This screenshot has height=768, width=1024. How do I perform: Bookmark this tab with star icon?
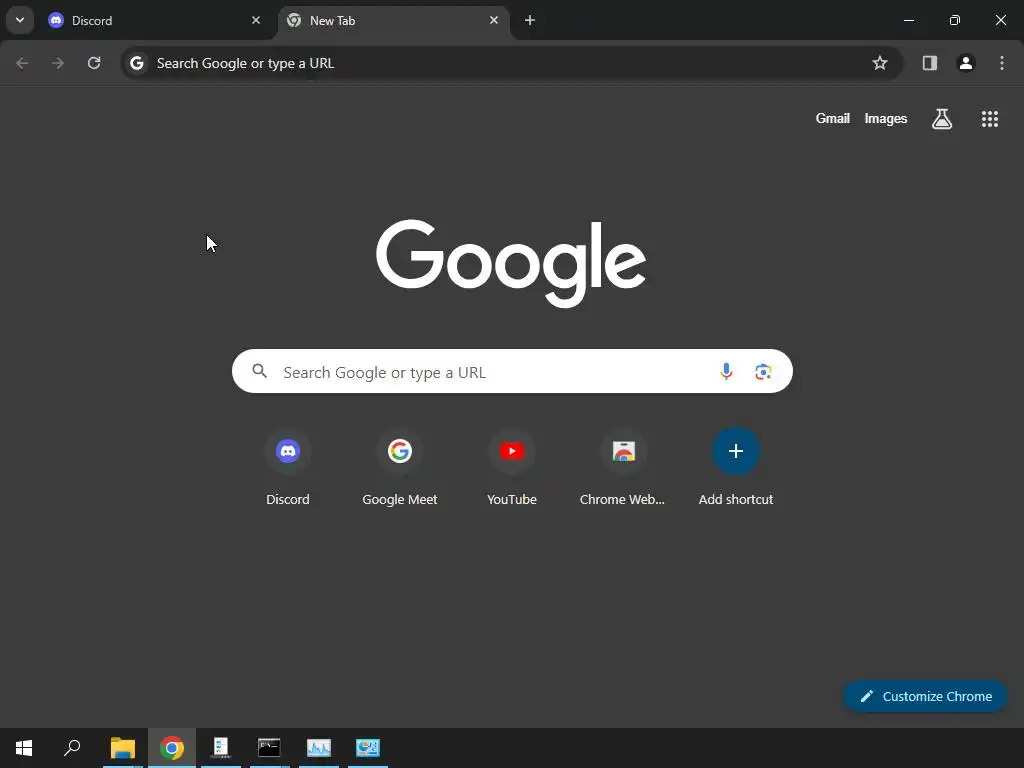(880, 63)
